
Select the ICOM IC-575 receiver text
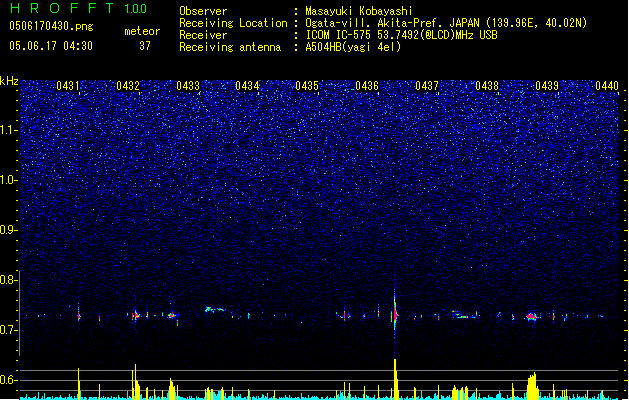(x=401, y=35)
